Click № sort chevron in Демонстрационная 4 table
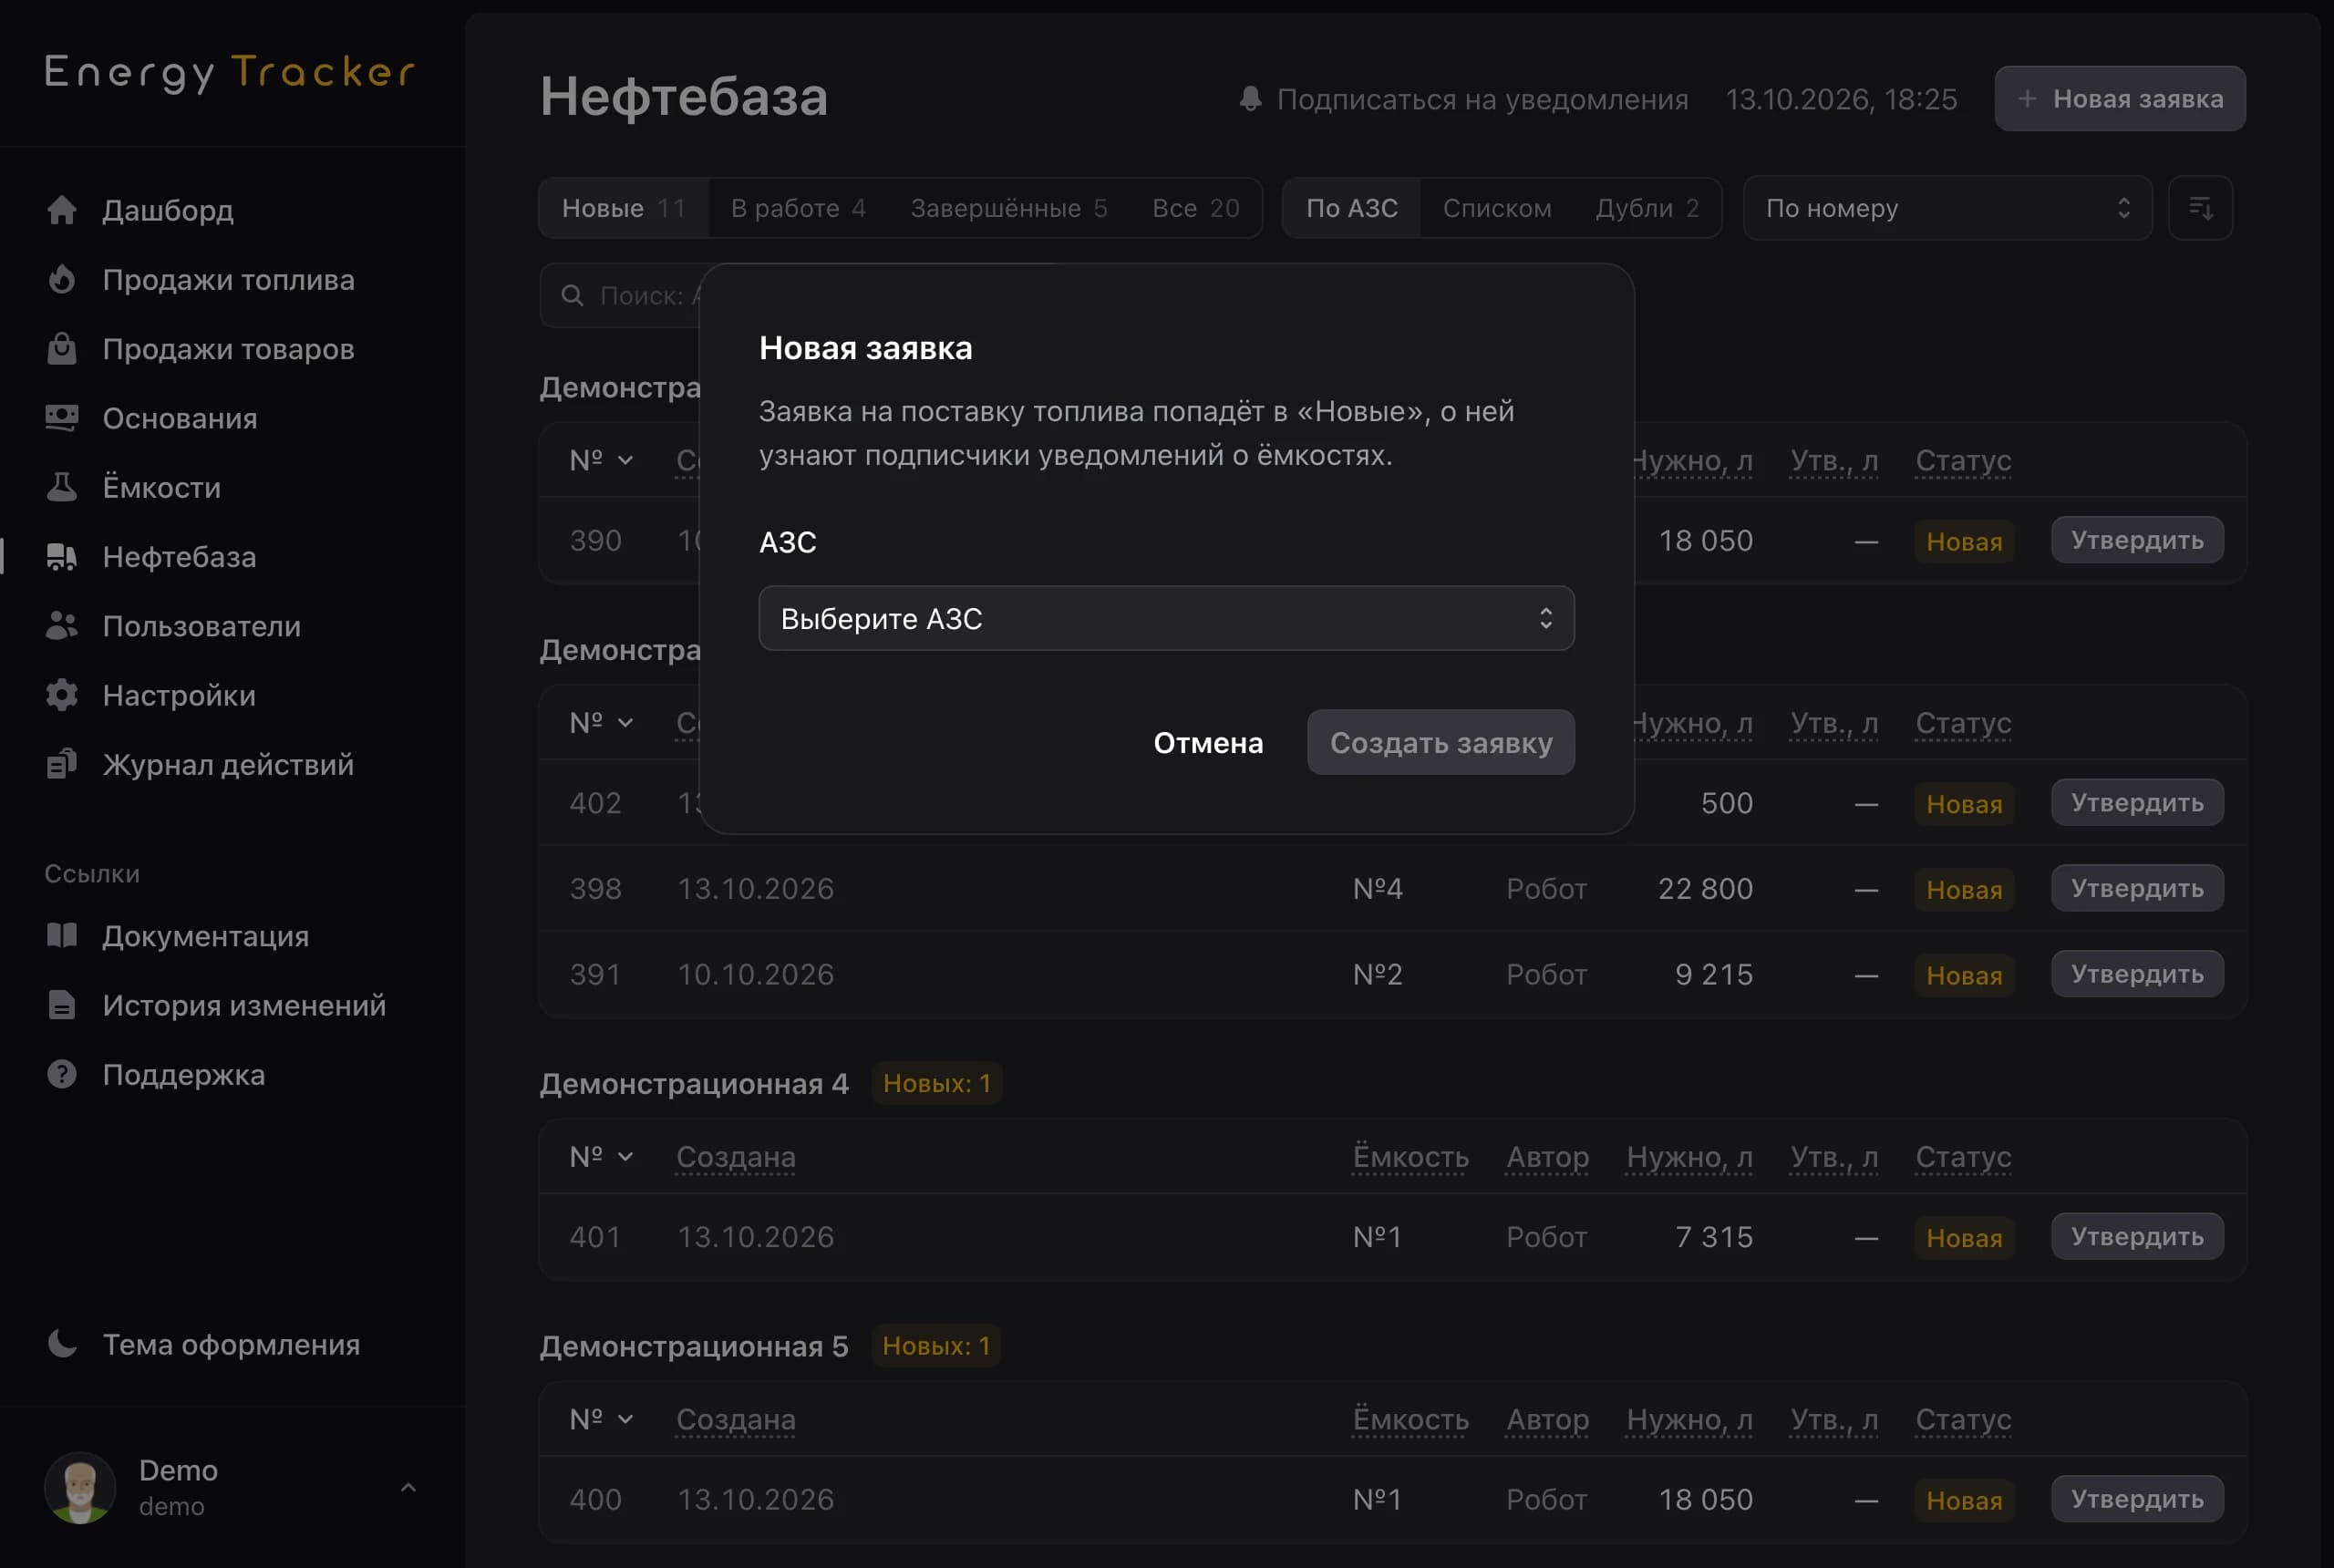This screenshot has height=1568, width=2334. (626, 1157)
